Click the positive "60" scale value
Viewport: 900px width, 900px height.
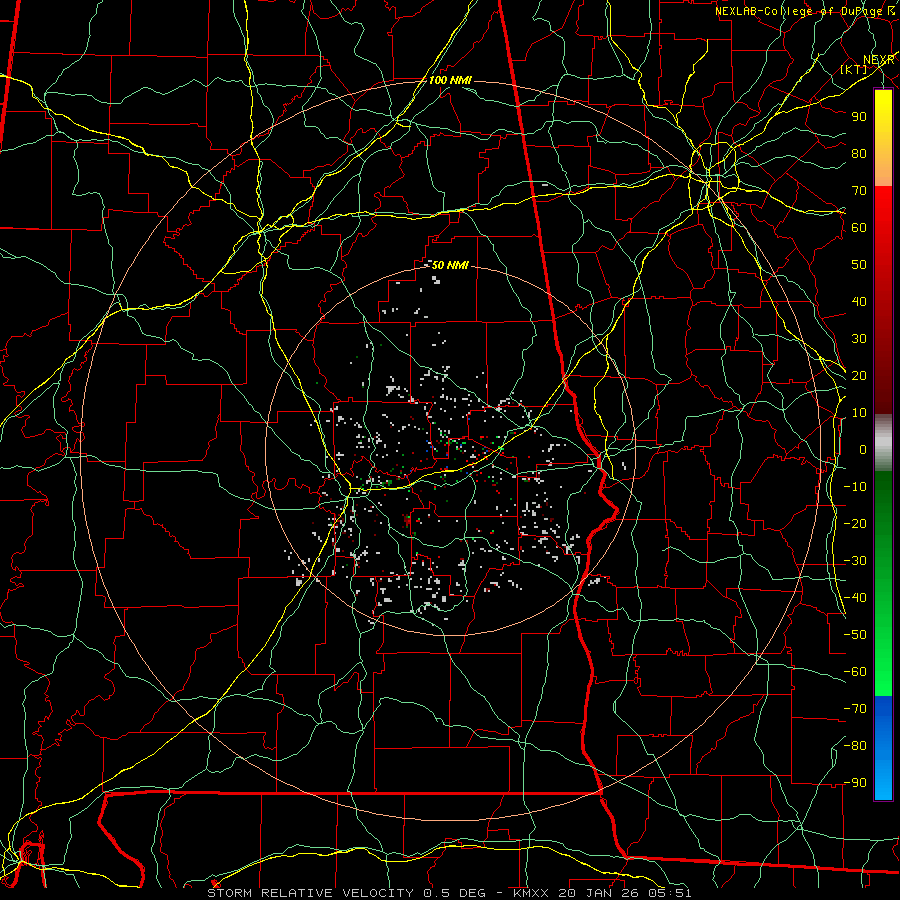tap(859, 227)
